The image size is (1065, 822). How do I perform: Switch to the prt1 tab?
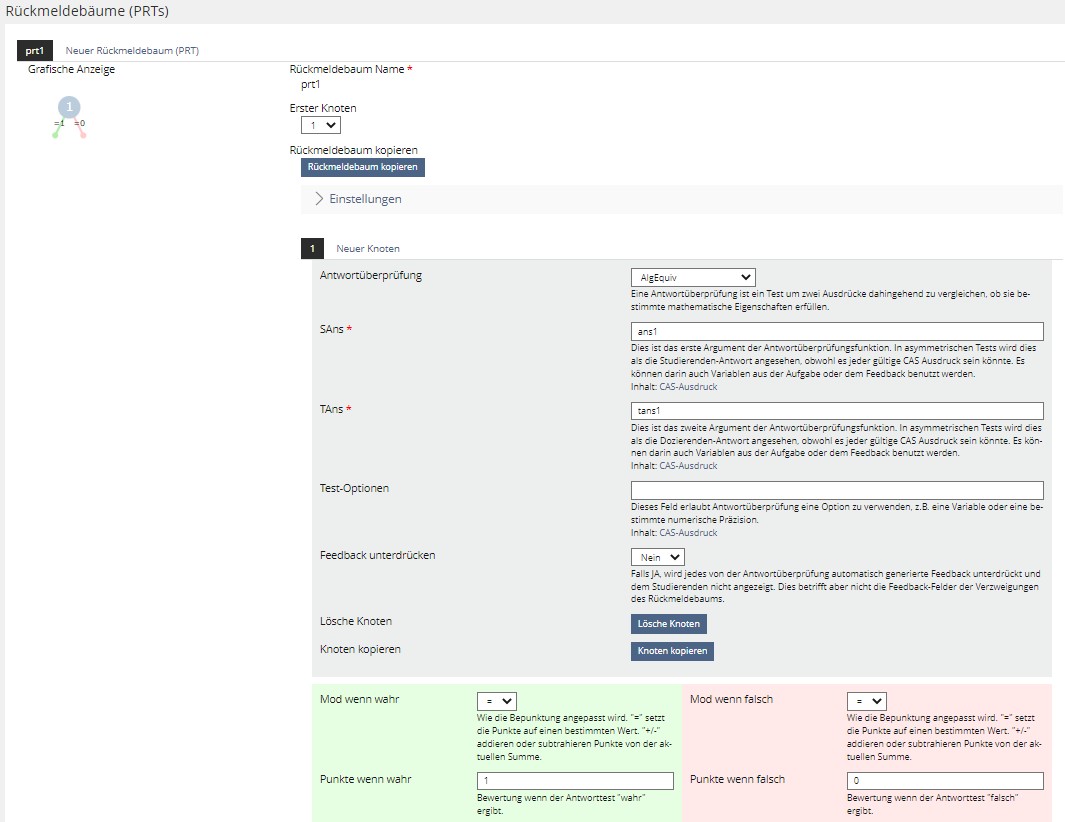35,50
